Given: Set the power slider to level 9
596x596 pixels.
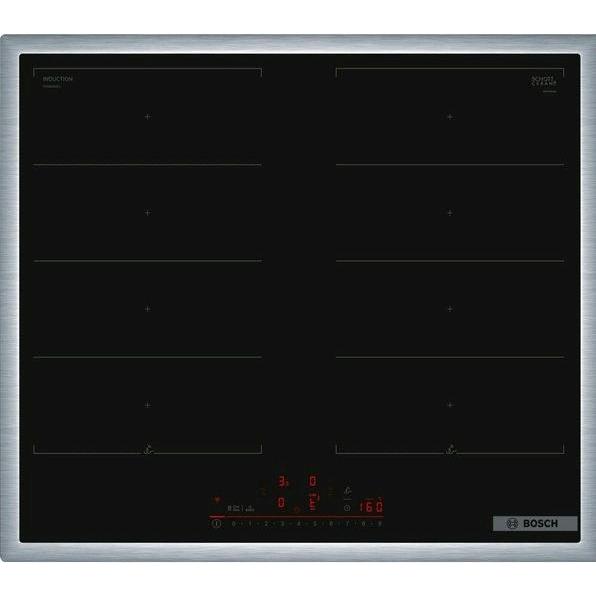Looking at the screenshot, I should [x=380, y=524].
